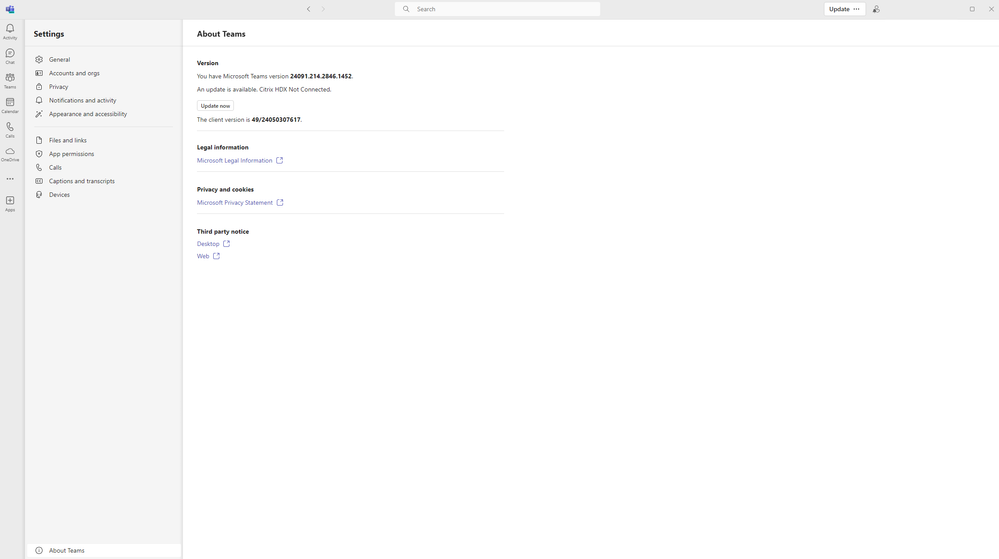
Task: Go back with the left arrow
Action: click(x=308, y=9)
